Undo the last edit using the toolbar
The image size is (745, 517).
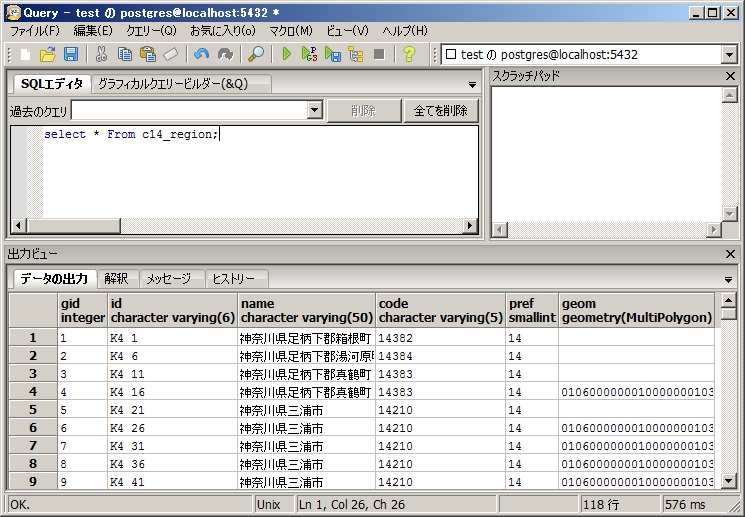pyautogui.click(x=202, y=54)
